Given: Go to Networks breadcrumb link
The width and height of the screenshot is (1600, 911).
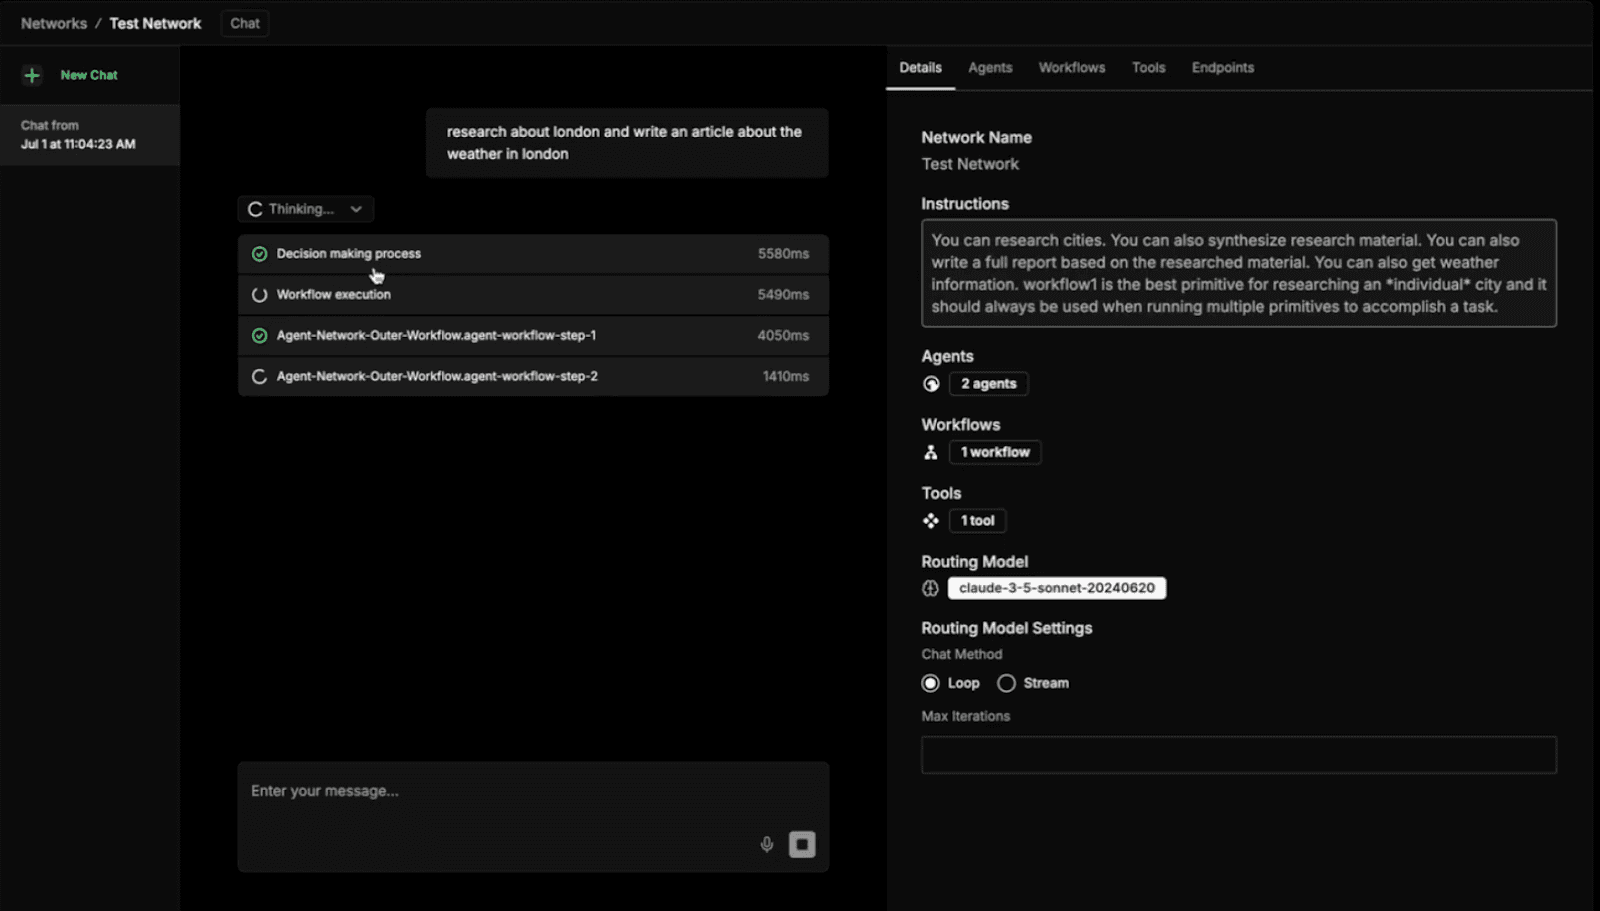Looking at the screenshot, I should [54, 23].
